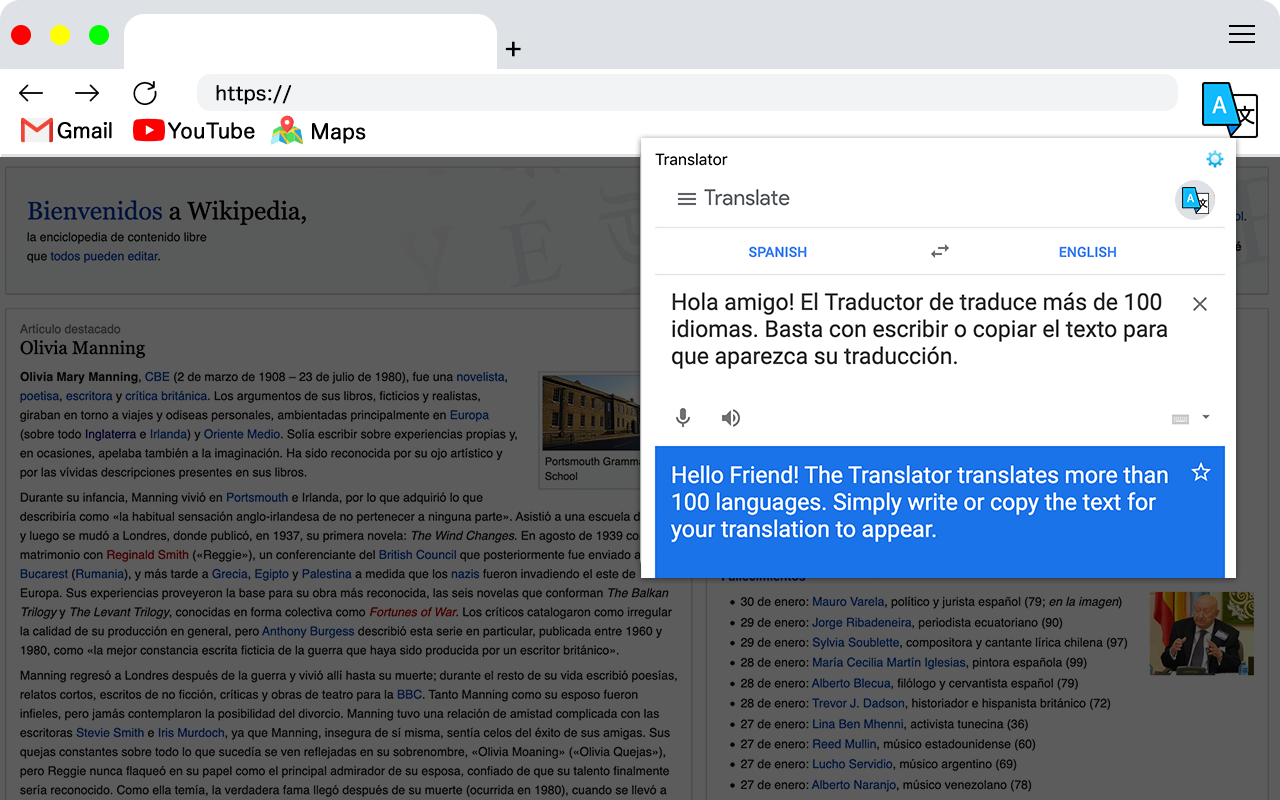Activate microphone voice input
The height and width of the screenshot is (800, 1280).
[683, 418]
